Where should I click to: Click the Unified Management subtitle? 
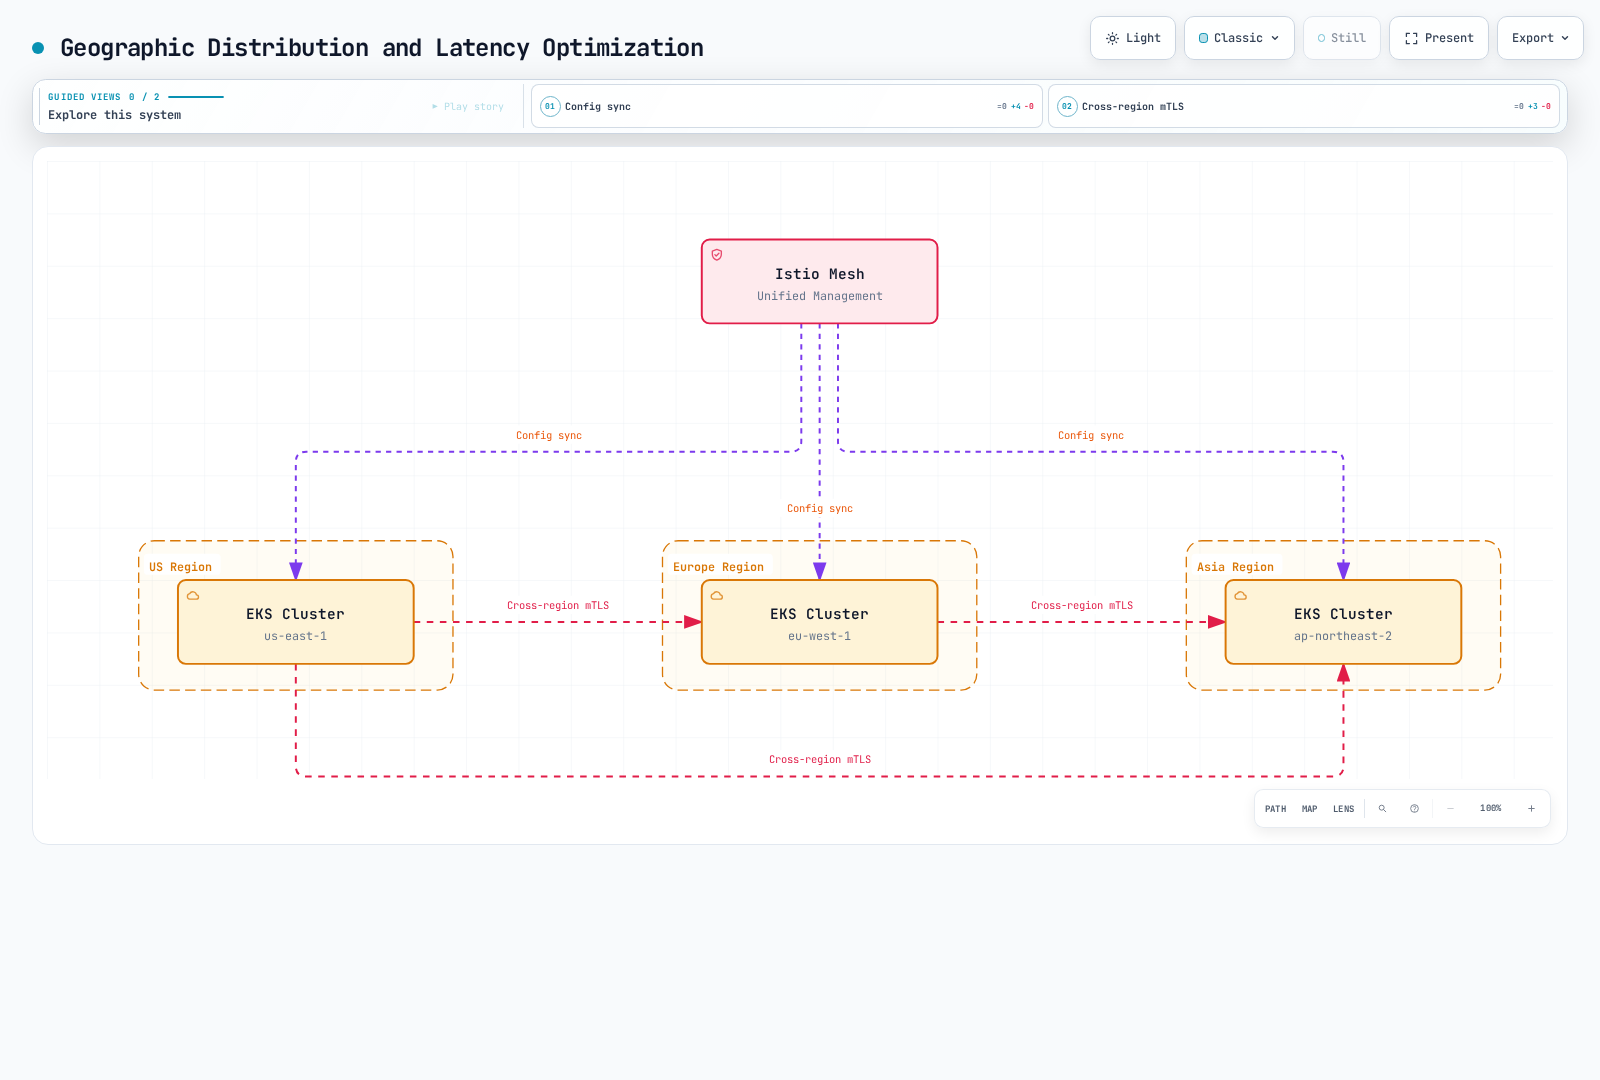[x=820, y=296]
